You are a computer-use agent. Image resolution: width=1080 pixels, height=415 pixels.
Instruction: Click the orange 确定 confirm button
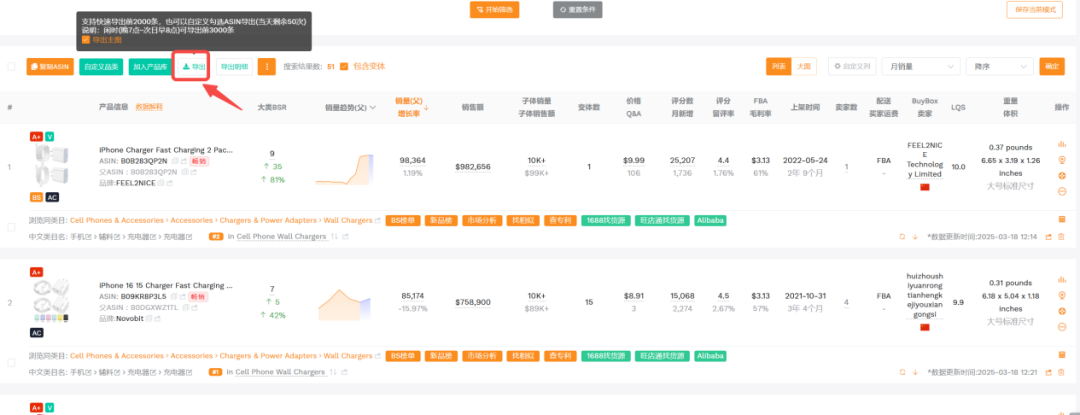pos(1052,67)
